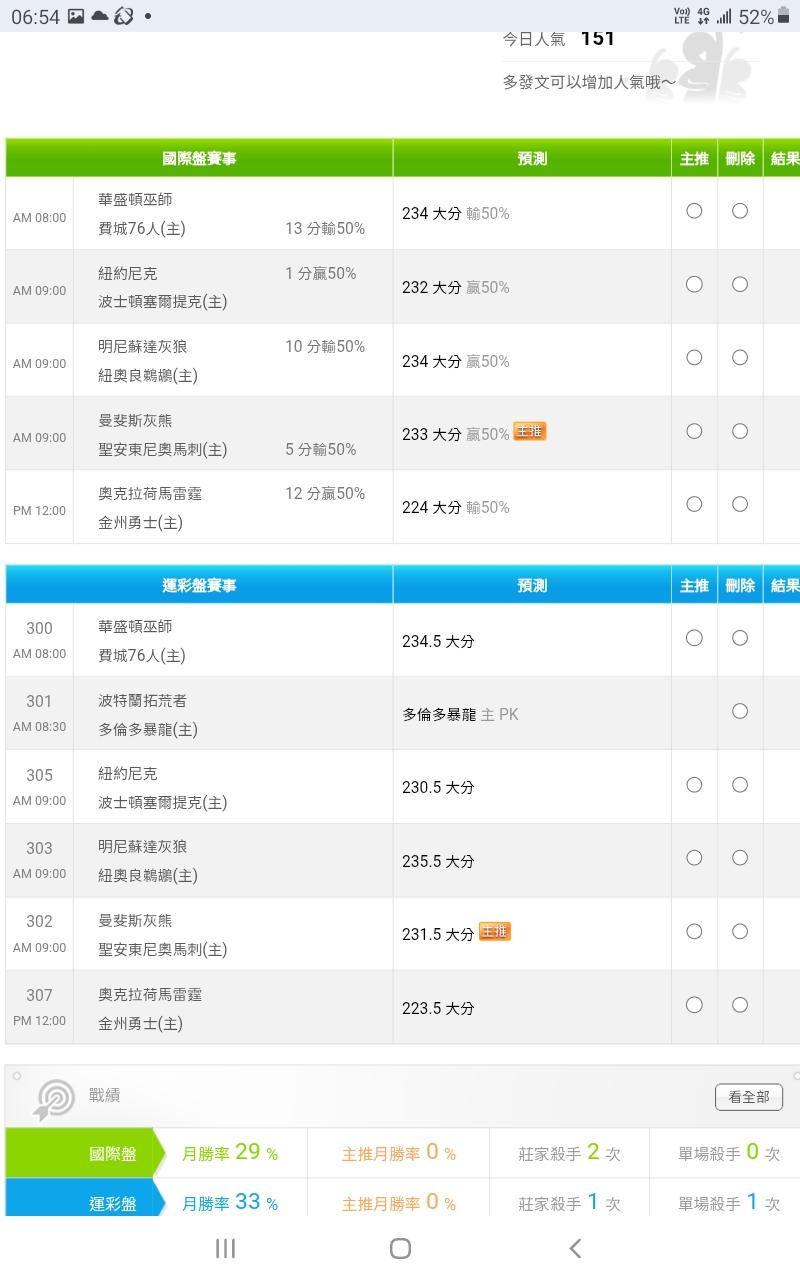Select 刪除 radio for 紐約尼克 international game
800x1280 pixels.
(x=740, y=284)
